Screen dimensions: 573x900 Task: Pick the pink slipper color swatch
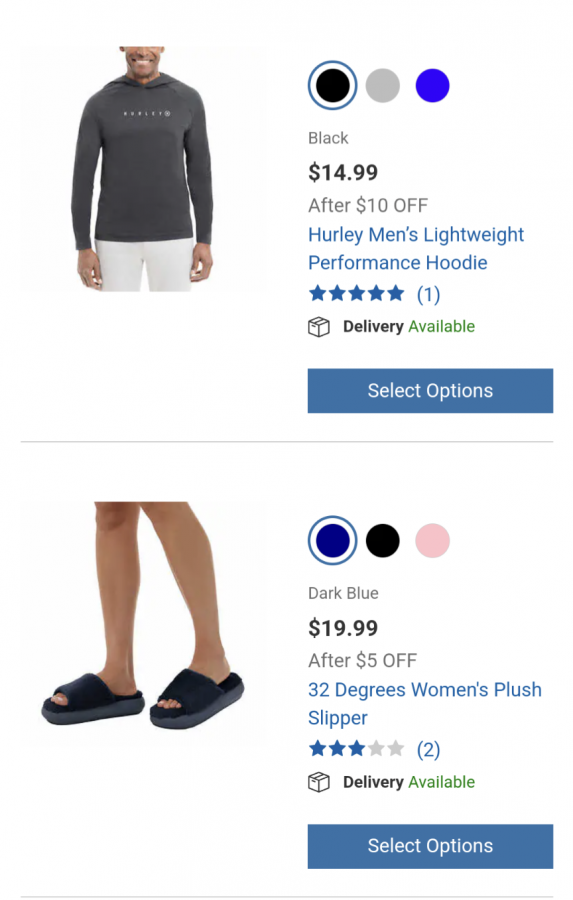tap(432, 541)
